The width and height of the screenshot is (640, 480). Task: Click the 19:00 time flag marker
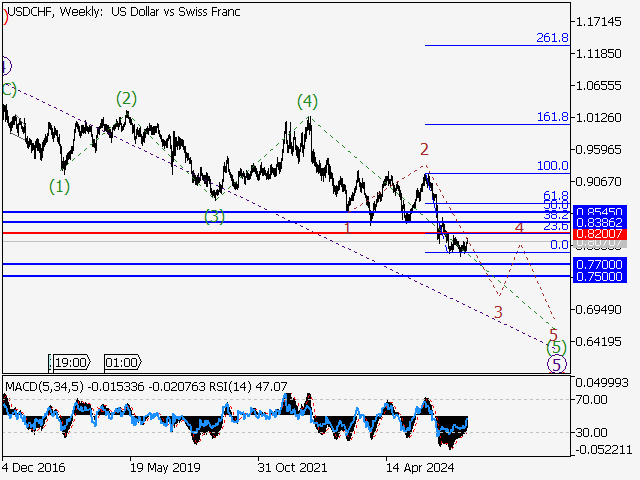[x=71, y=362]
